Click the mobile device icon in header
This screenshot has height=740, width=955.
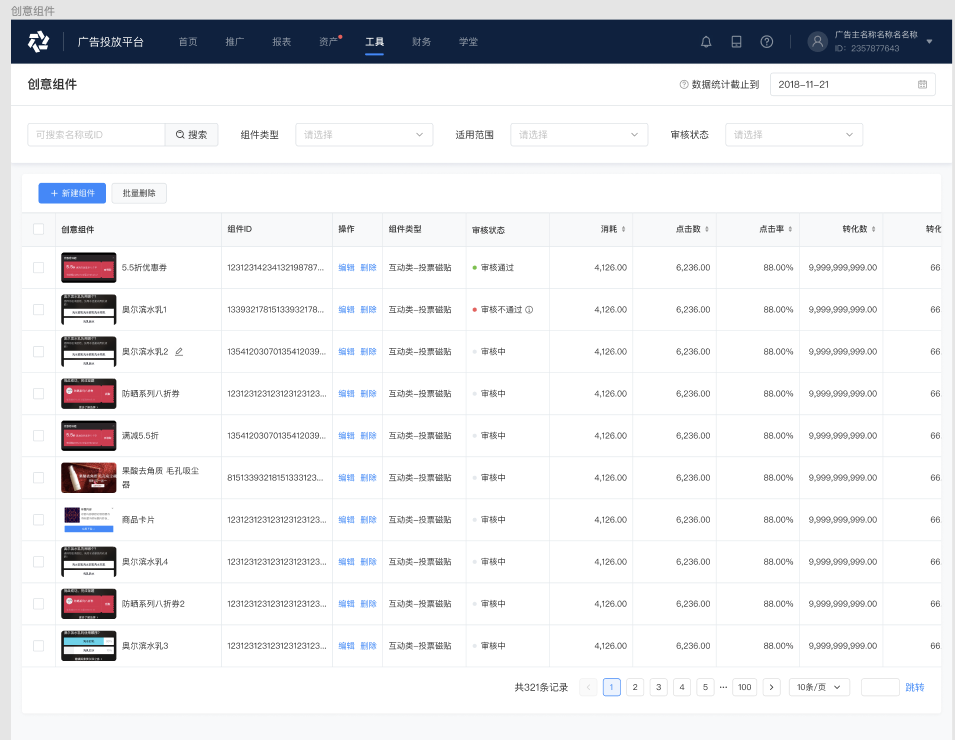736,41
